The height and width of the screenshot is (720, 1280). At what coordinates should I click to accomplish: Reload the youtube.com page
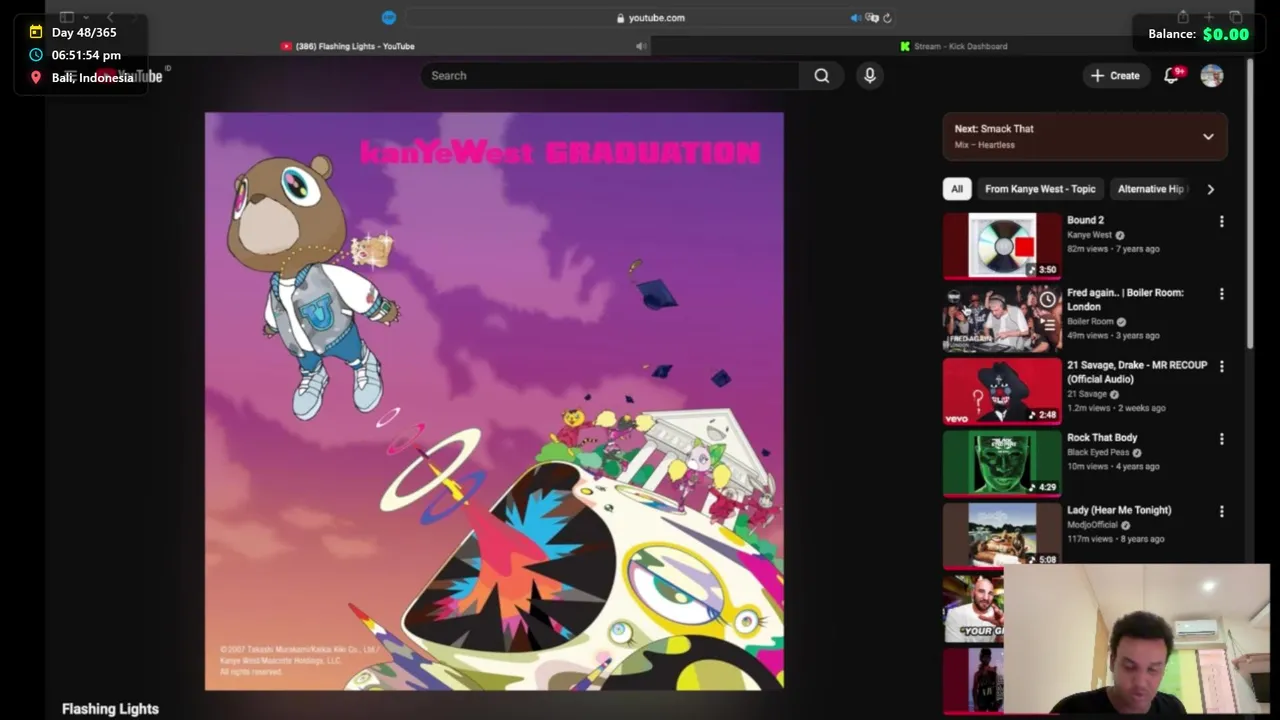coord(887,18)
